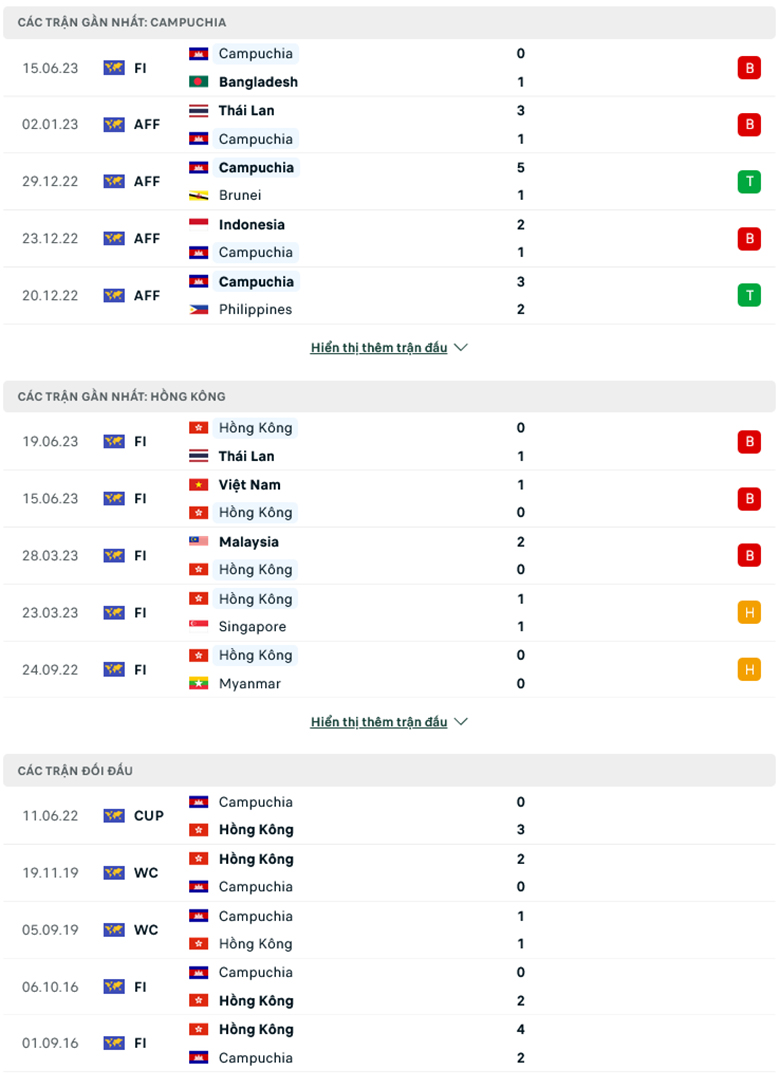Open the Hiển thị thêm trận đấu link

pyautogui.click(x=380, y=347)
